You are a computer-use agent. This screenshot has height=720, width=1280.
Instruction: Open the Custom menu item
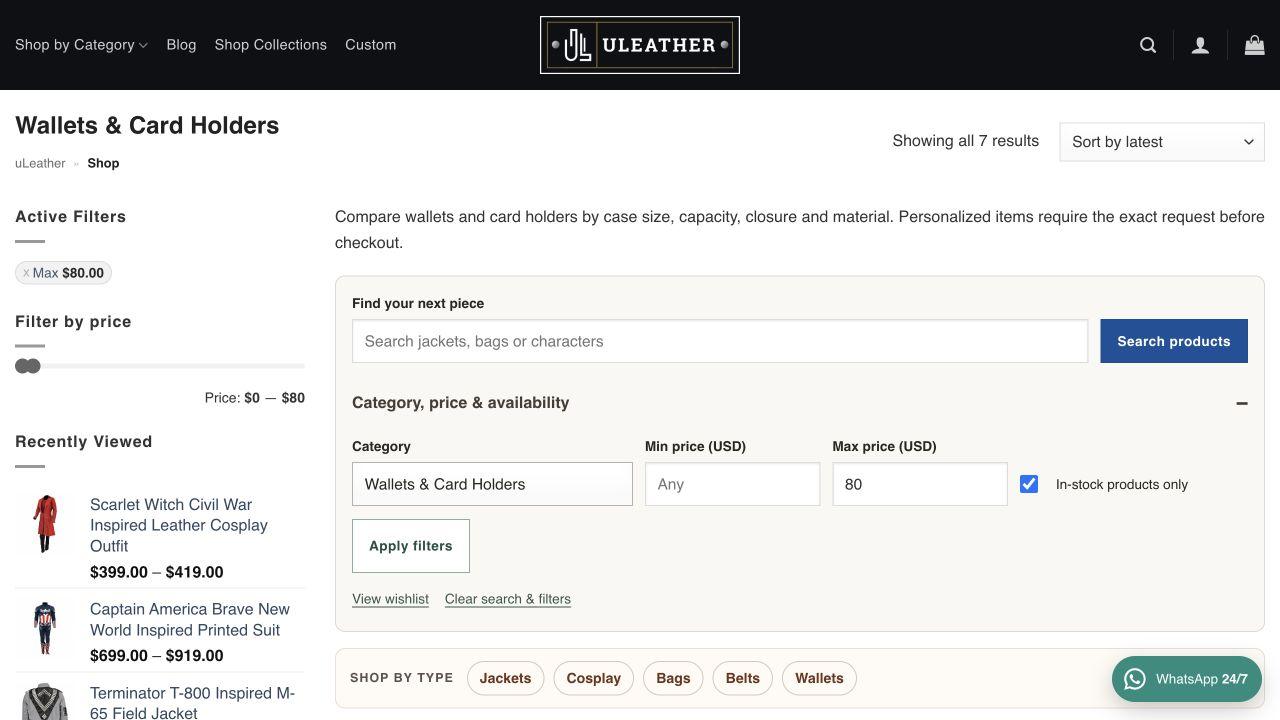(370, 45)
